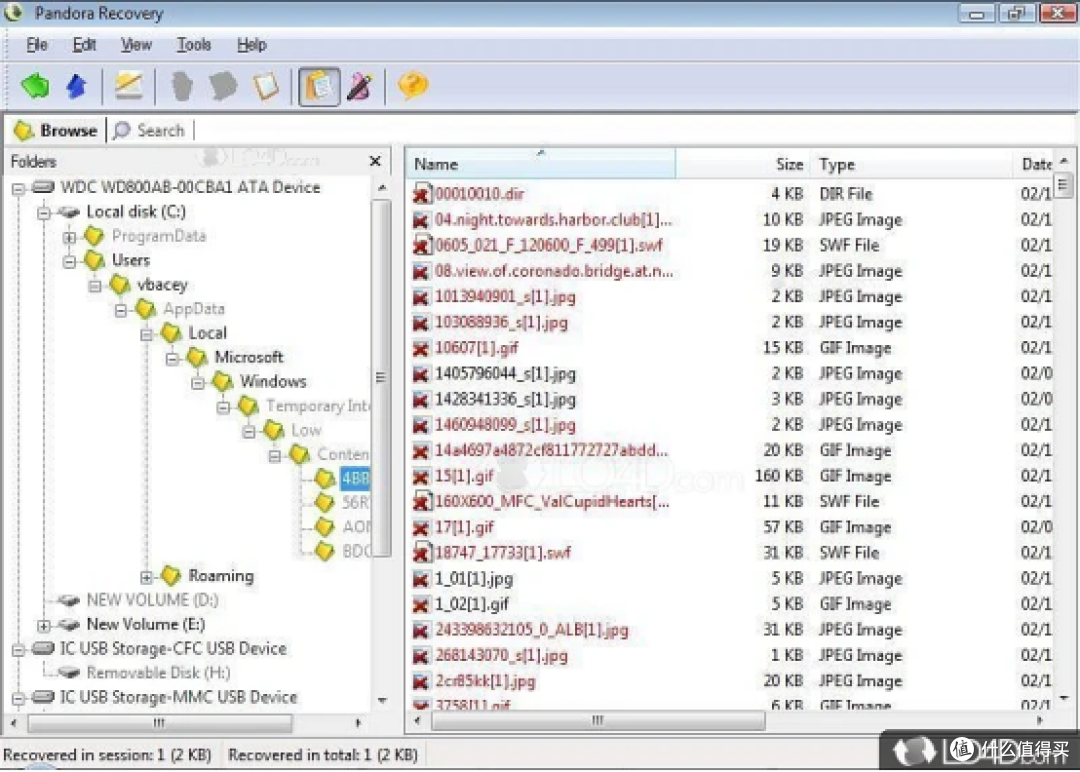
Task: Collapse the vbacey folder node
Action: click(95, 285)
